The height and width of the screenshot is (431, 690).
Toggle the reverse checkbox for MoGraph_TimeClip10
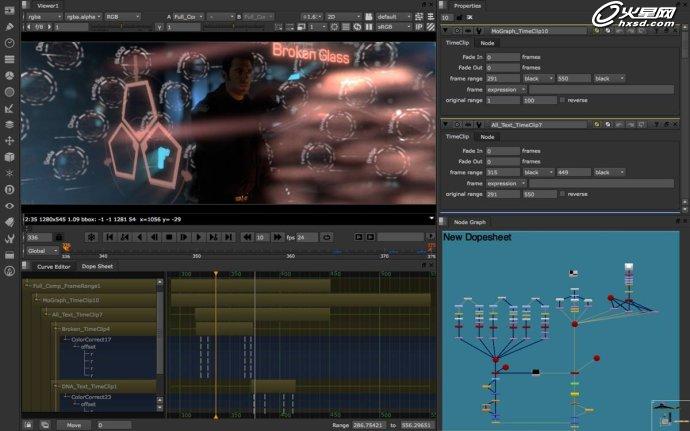pyautogui.click(x=562, y=100)
